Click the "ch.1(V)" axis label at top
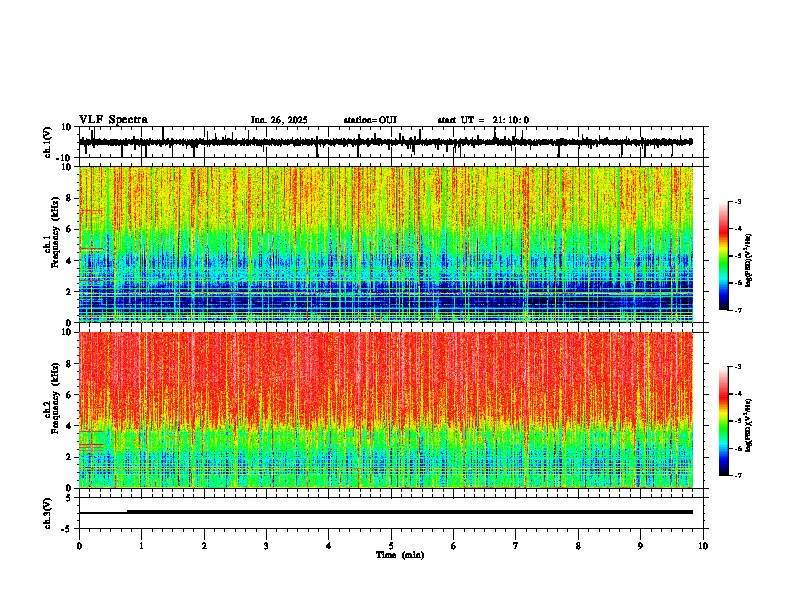Screen dimensions: 792x612 48,142
